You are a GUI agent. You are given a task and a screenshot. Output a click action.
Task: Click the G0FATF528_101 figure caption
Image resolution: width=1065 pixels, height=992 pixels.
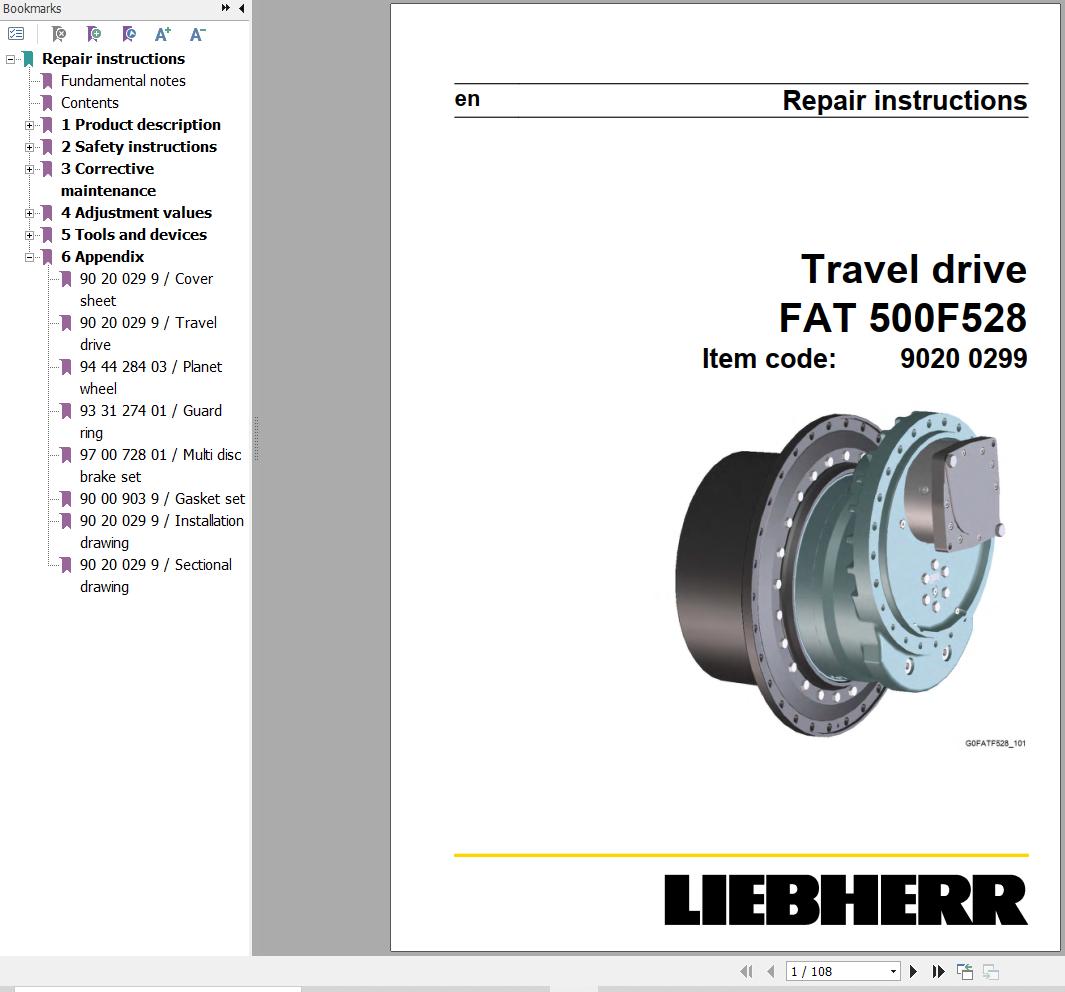[995, 743]
